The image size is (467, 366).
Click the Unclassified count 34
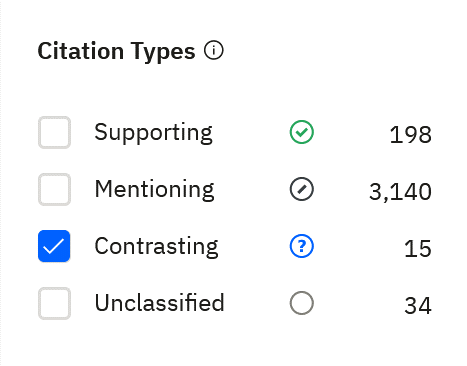point(418,306)
